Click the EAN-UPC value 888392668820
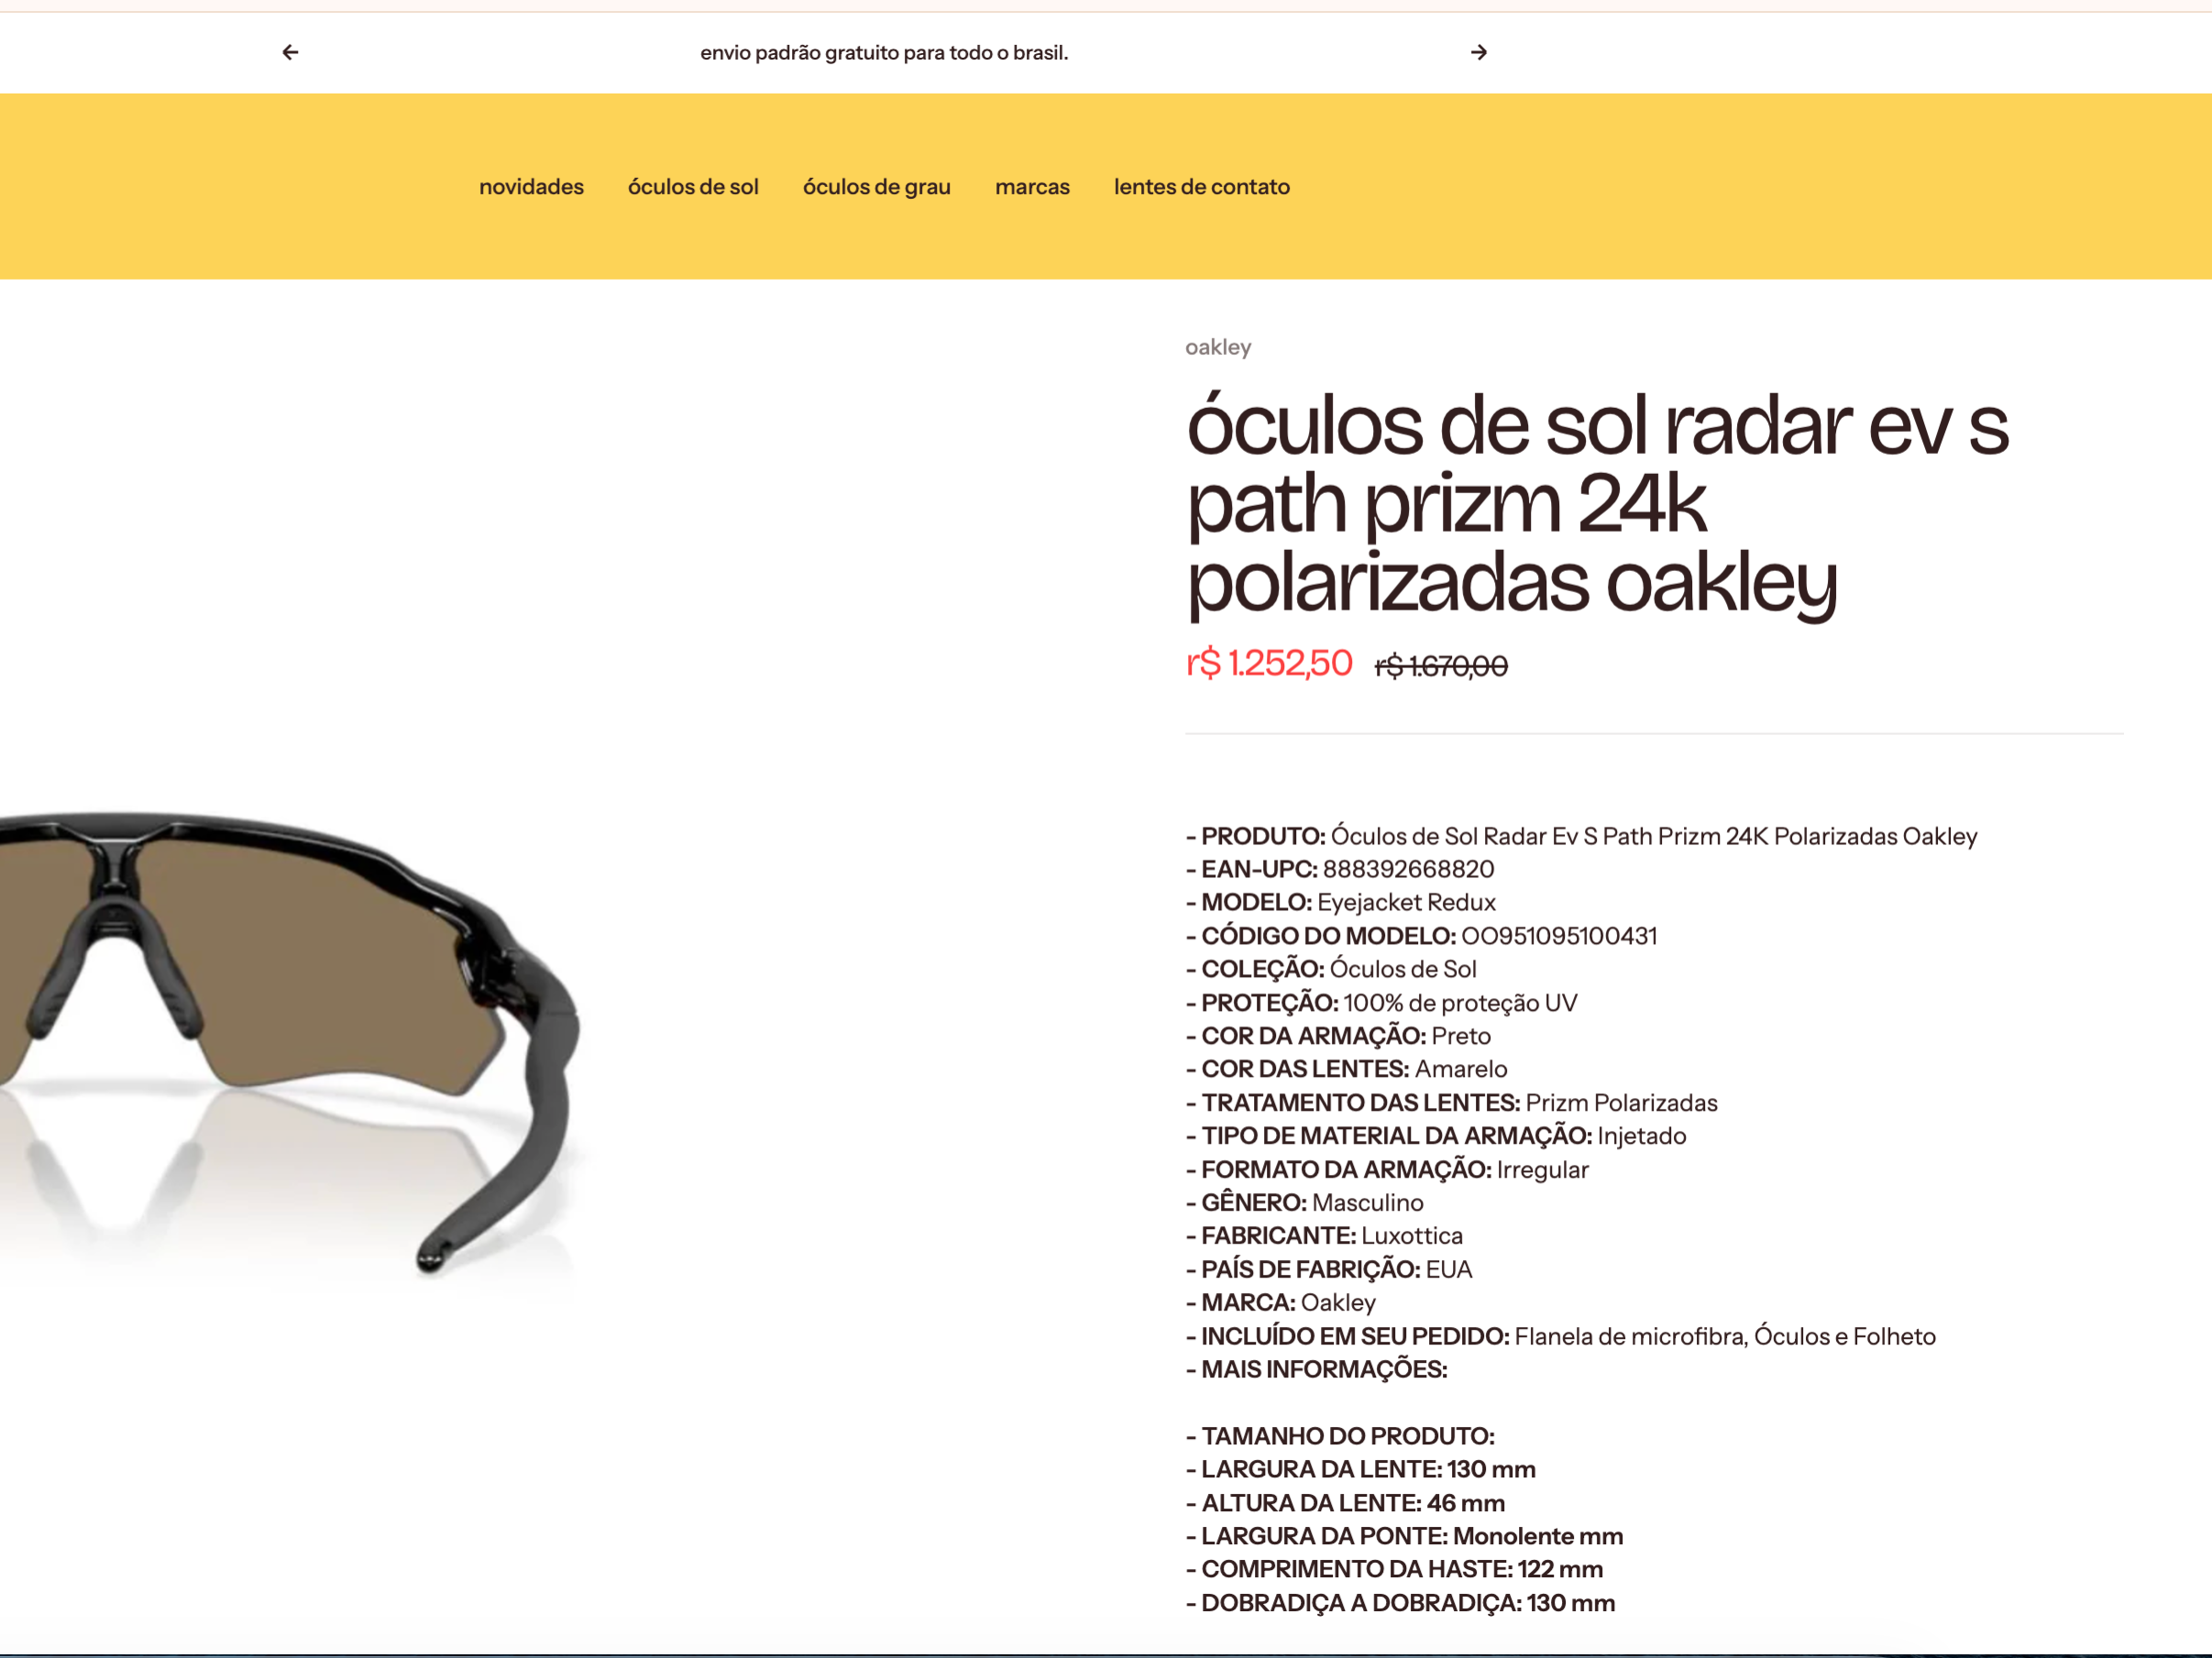Viewport: 2212px width, 1658px height. click(x=1408, y=869)
